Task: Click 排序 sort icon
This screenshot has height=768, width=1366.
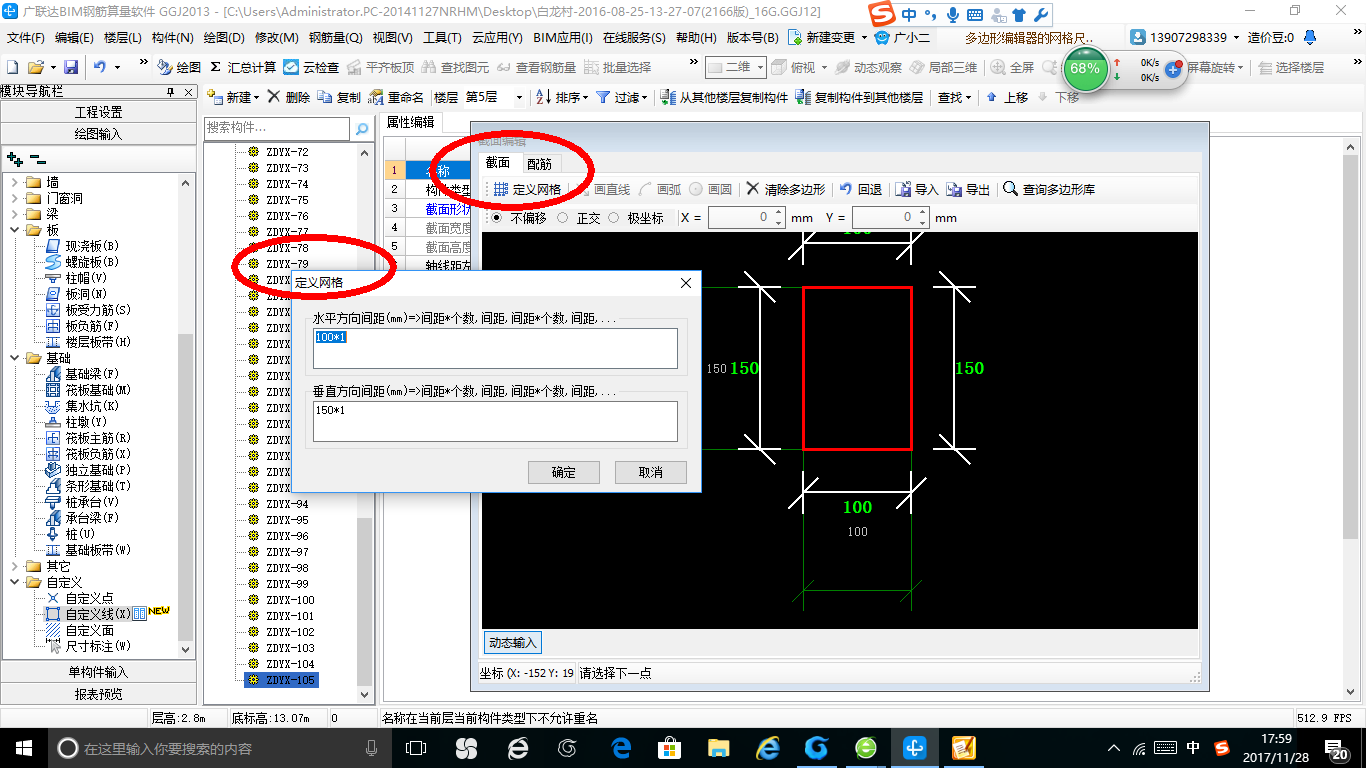Action: pyautogui.click(x=562, y=97)
